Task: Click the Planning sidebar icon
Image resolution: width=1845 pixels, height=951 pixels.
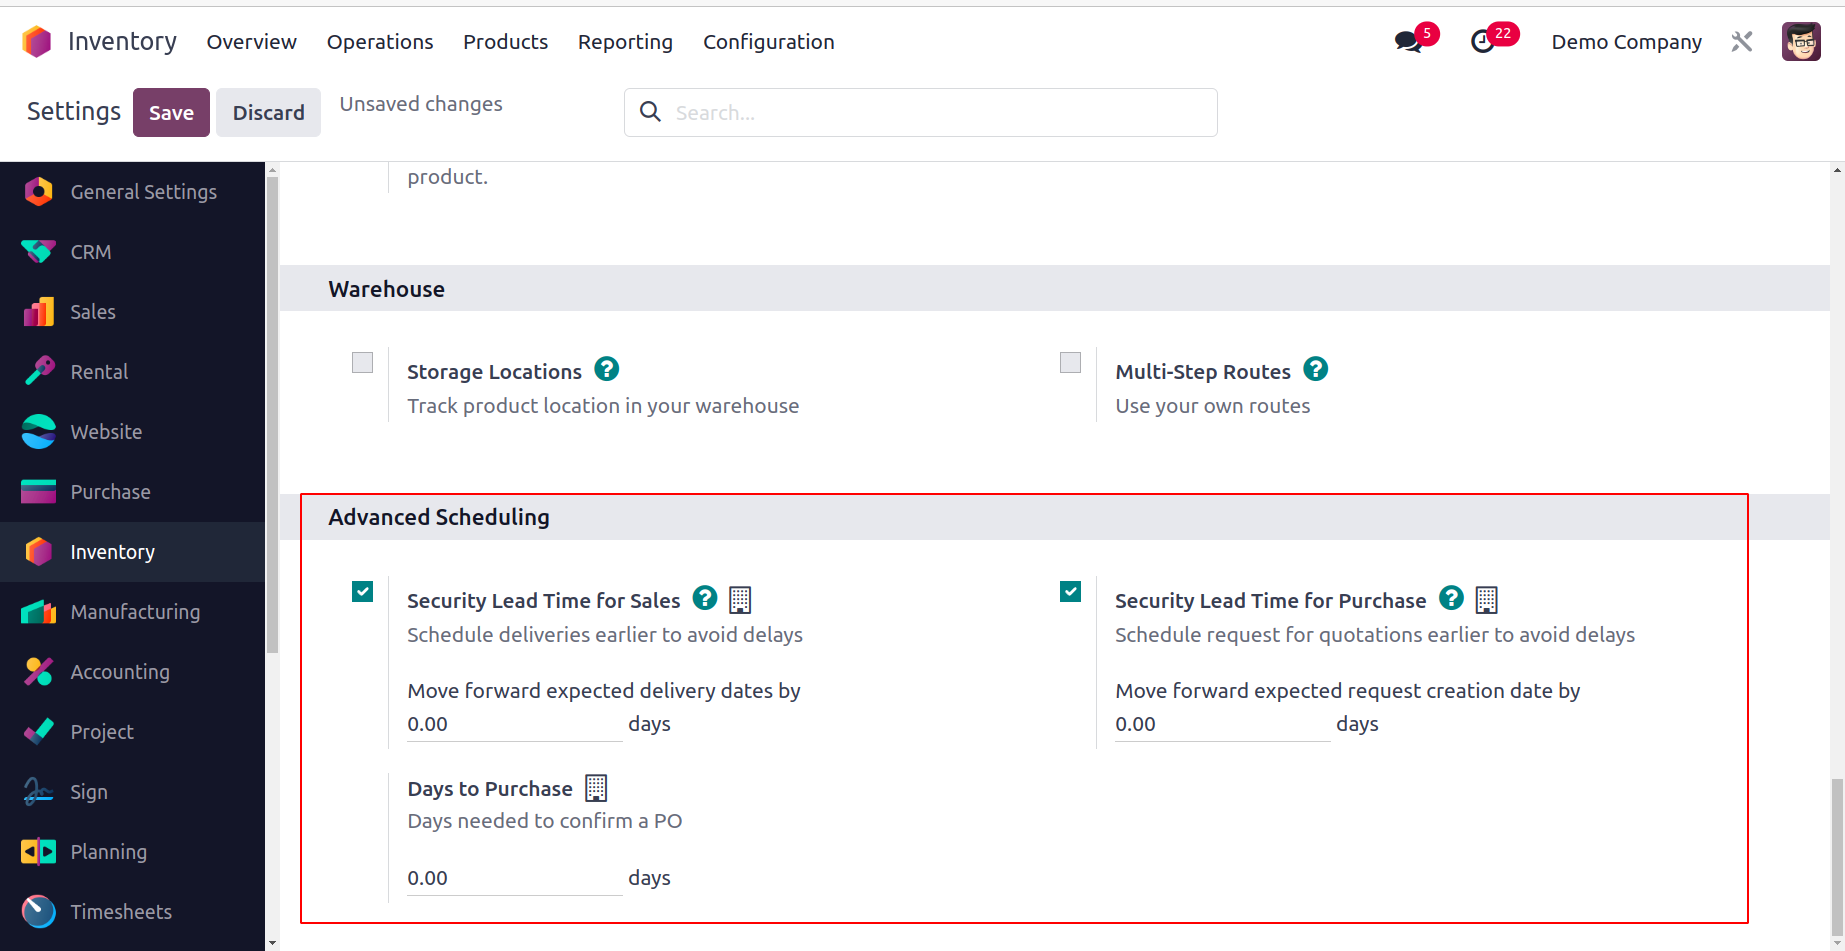Action: tap(38, 852)
